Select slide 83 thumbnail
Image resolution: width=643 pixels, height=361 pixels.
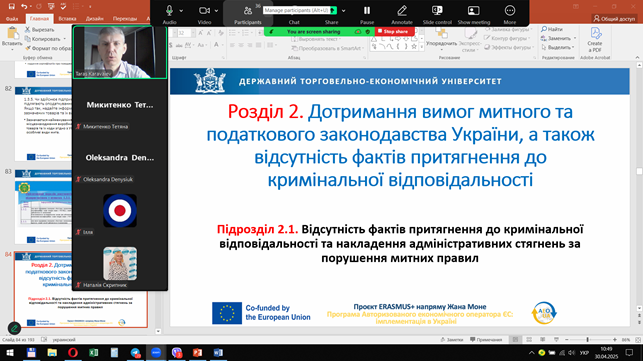coord(43,207)
